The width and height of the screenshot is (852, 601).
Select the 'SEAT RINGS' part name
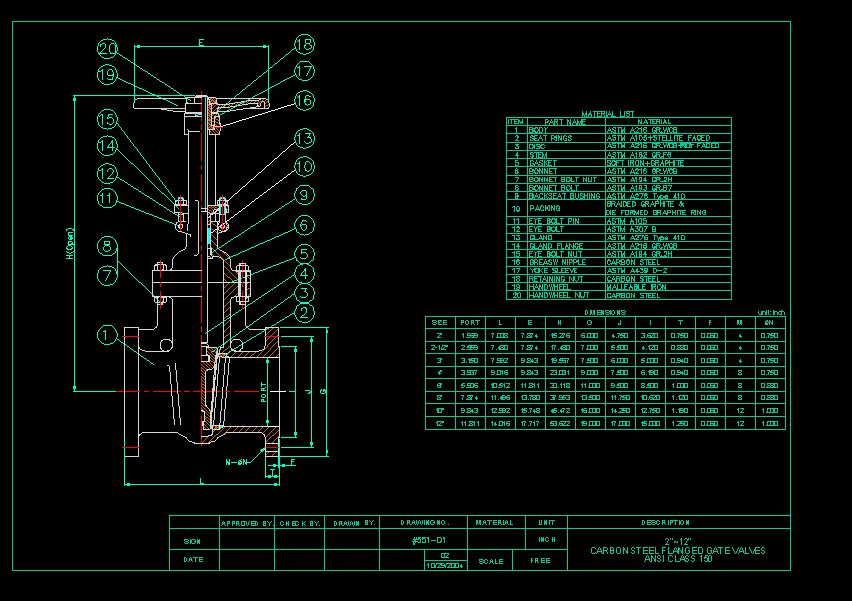click(x=550, y=139)
